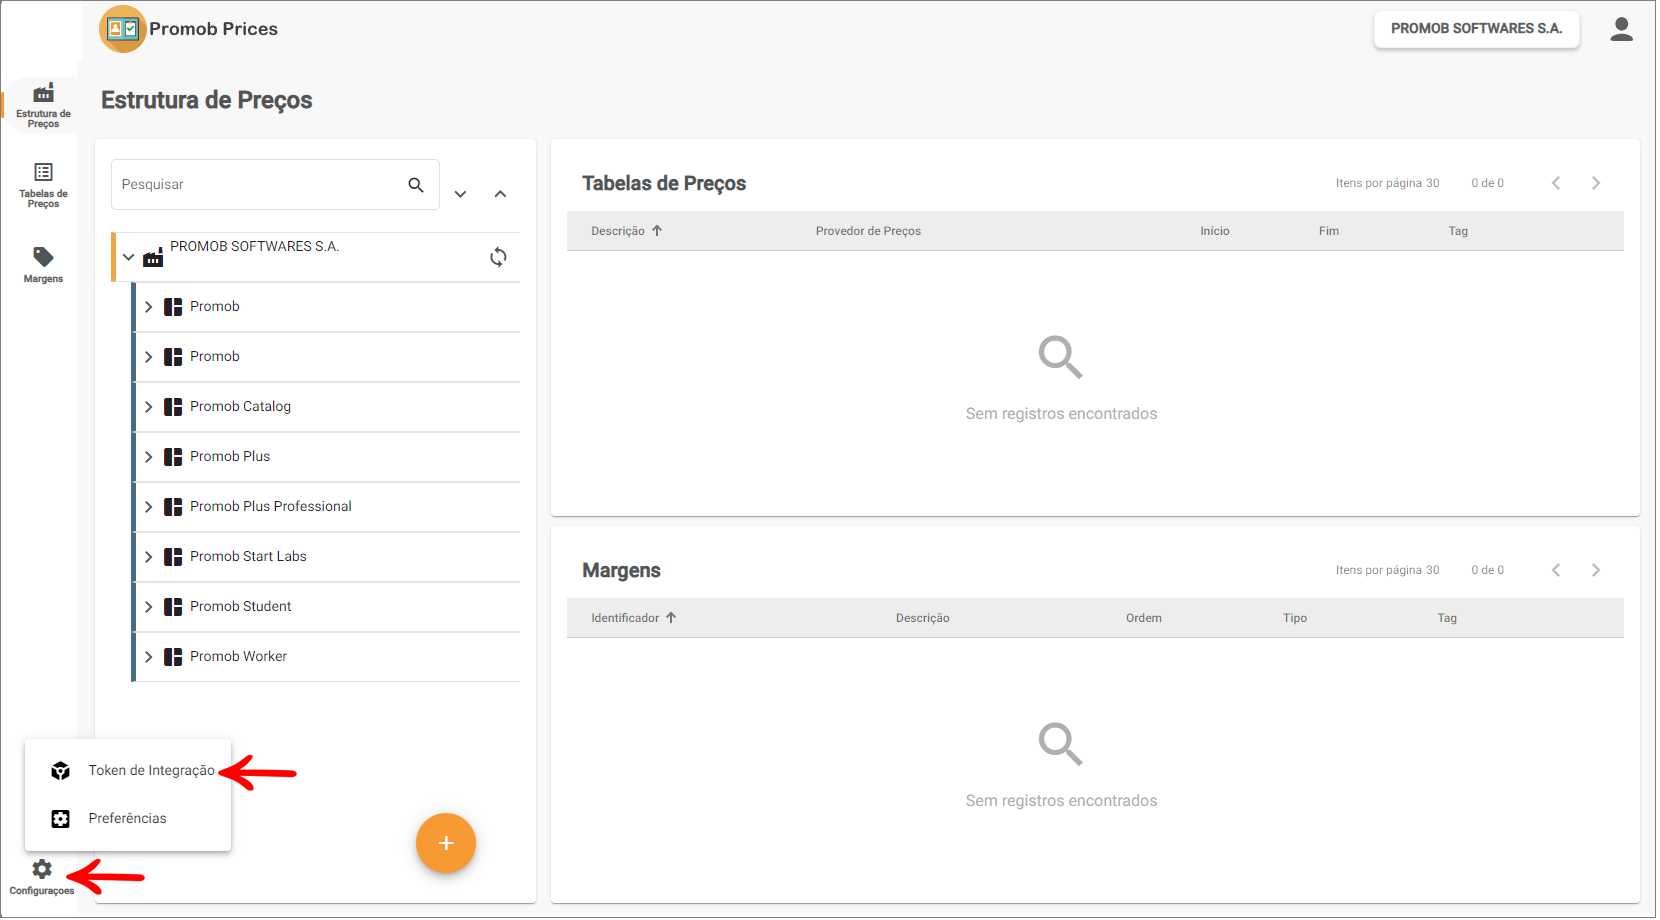Screen dimensions: 1660x920
Task: Select Preferências menu item
Action: 128,818
